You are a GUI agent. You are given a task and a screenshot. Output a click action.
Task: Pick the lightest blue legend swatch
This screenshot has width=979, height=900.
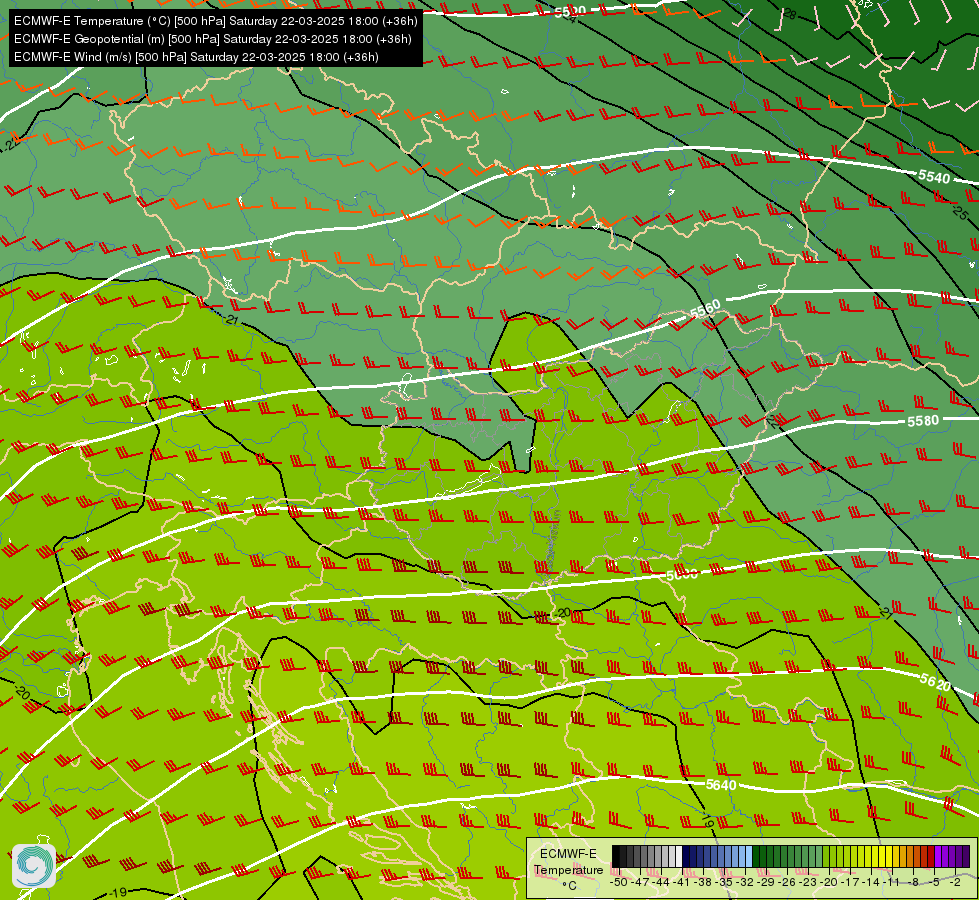tap(749, 856)
